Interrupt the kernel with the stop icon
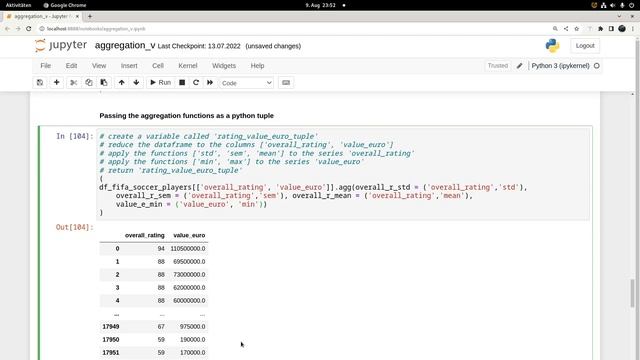This screenshot has height=360, width=640. (x=182, y=82)
